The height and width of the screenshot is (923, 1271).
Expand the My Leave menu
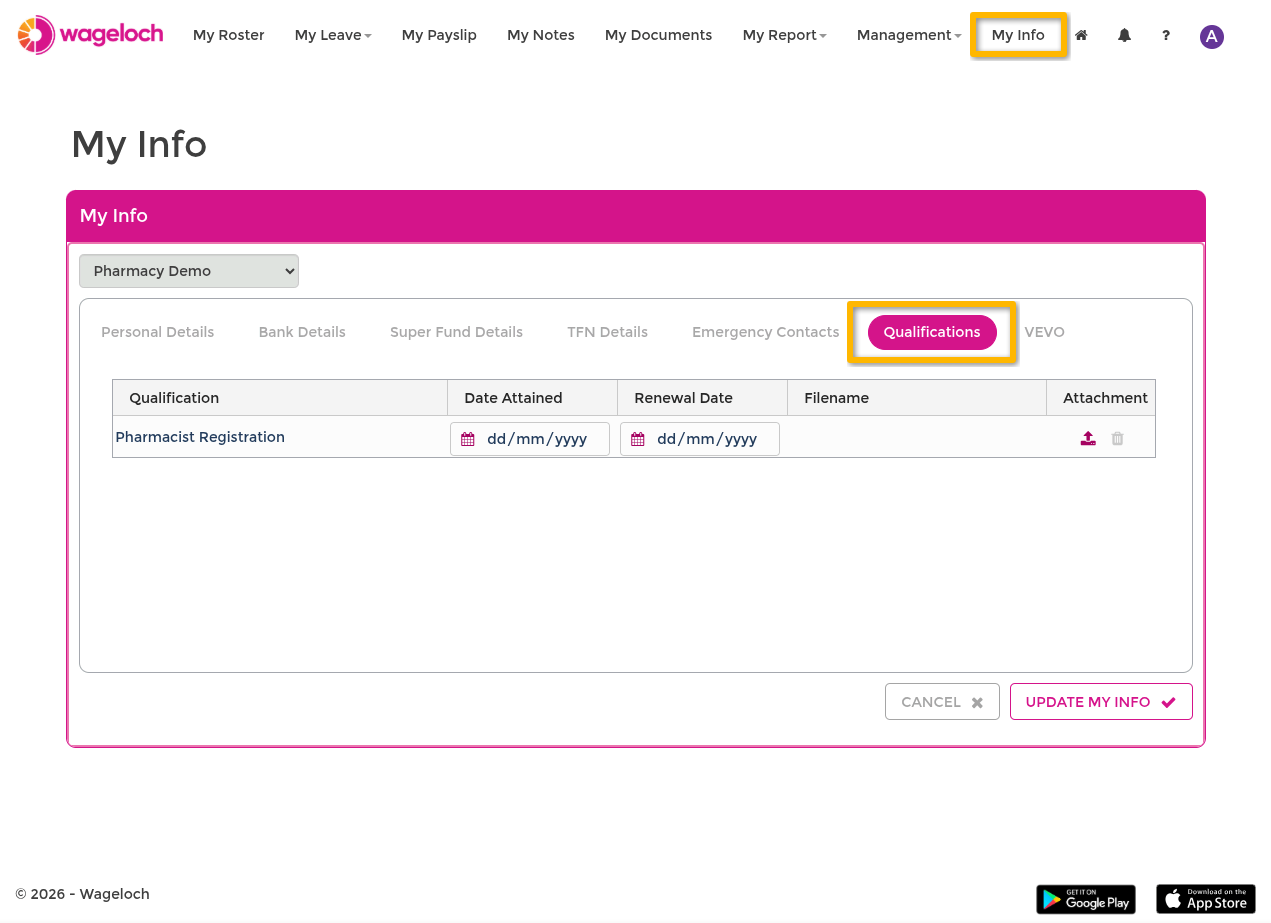pos(333,35)
